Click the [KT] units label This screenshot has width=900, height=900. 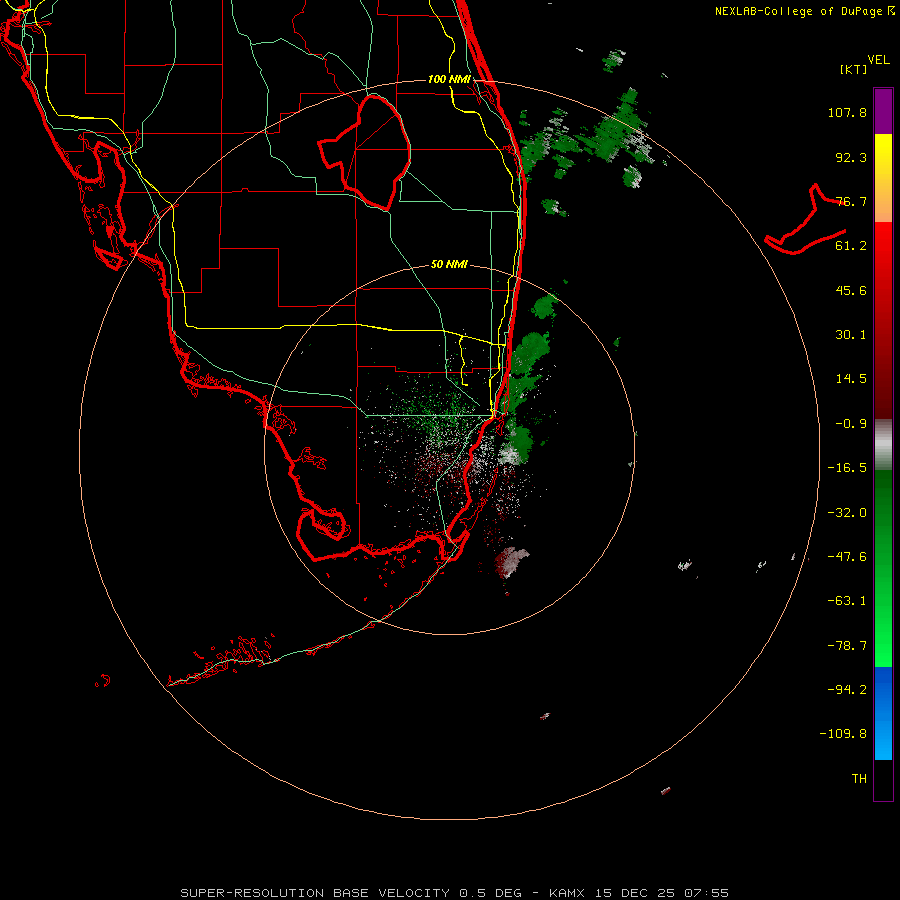click(854, 69)
